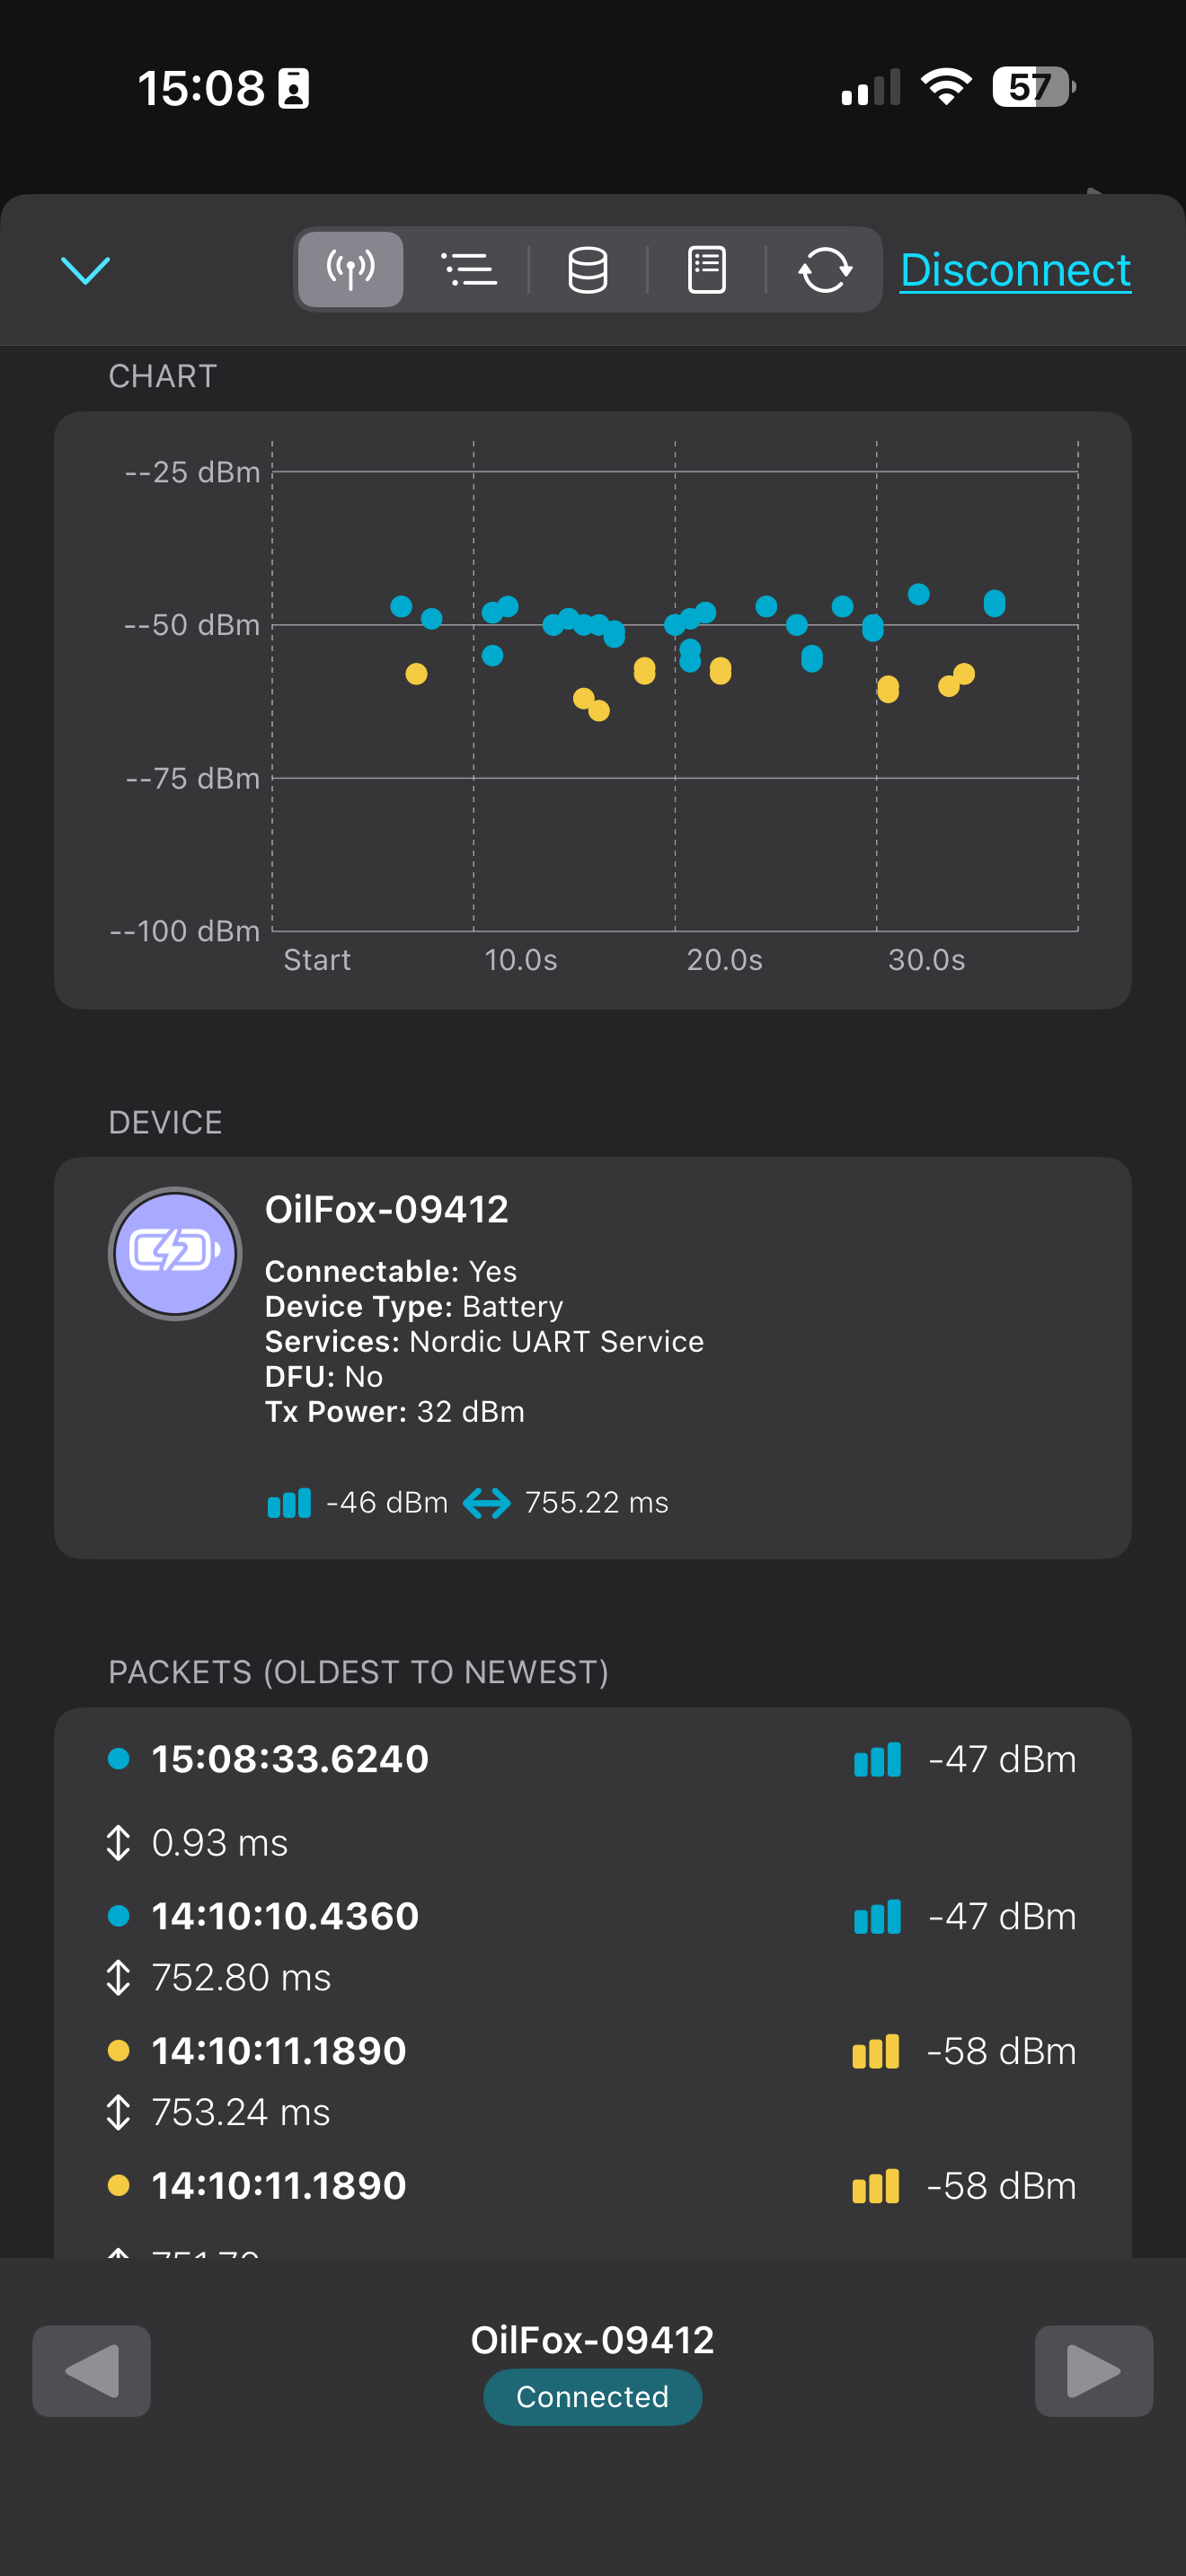Viewport: 1186px width, 2576px height.
Task: Tap the blue signal strength bars icon
Action: 289,1503
